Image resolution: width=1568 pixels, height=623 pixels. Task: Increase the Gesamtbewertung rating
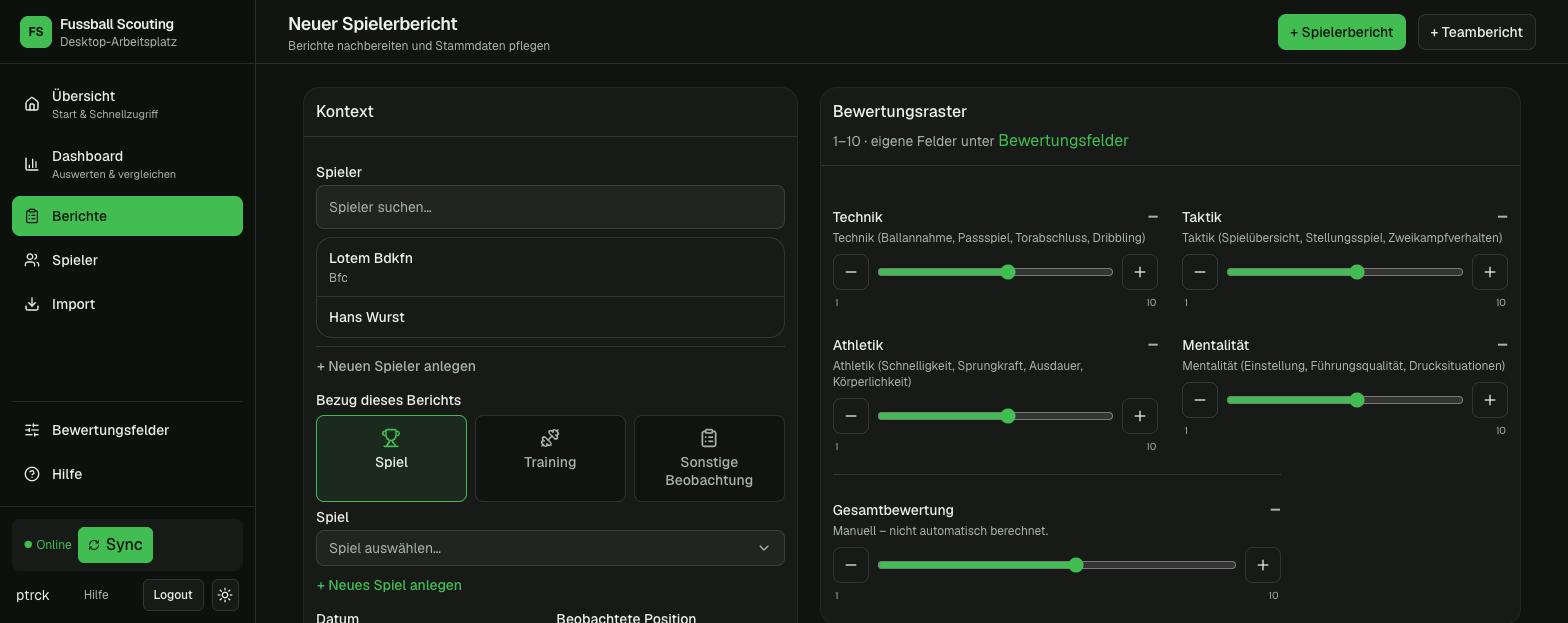point(1263,565)
